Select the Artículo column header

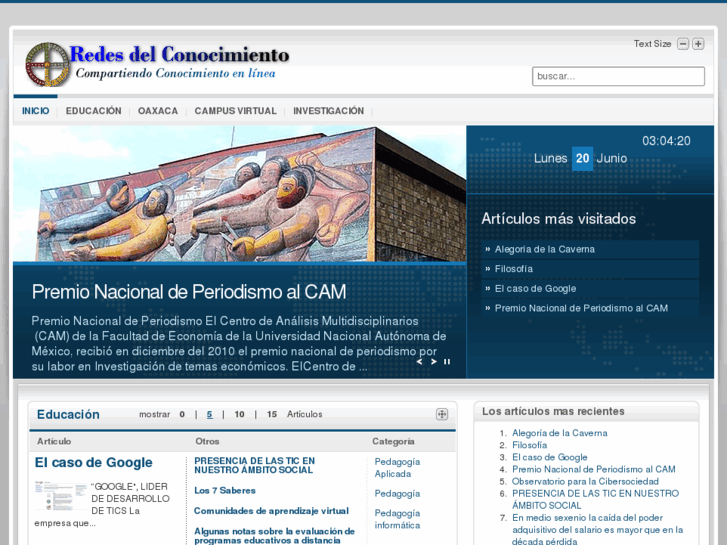pyautogui.click(x=54, y=441)
